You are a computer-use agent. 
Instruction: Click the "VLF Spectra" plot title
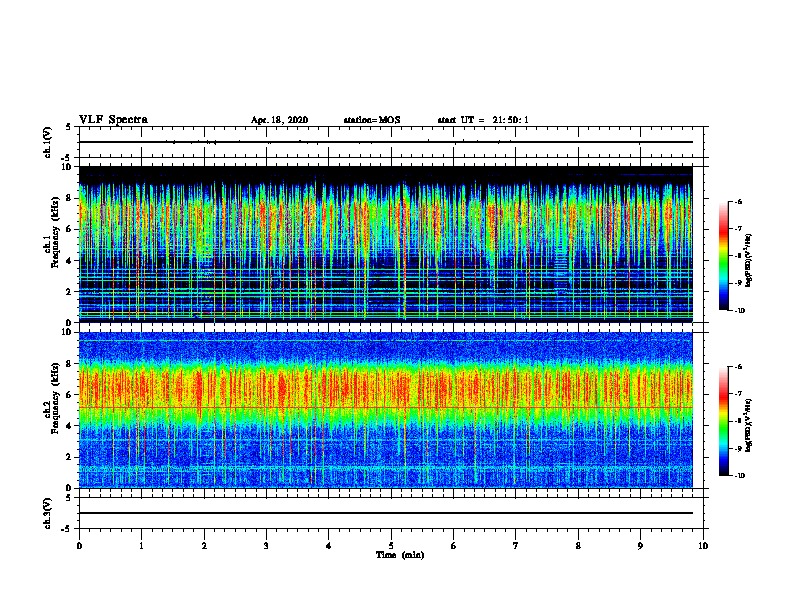(x=113, y=120)
